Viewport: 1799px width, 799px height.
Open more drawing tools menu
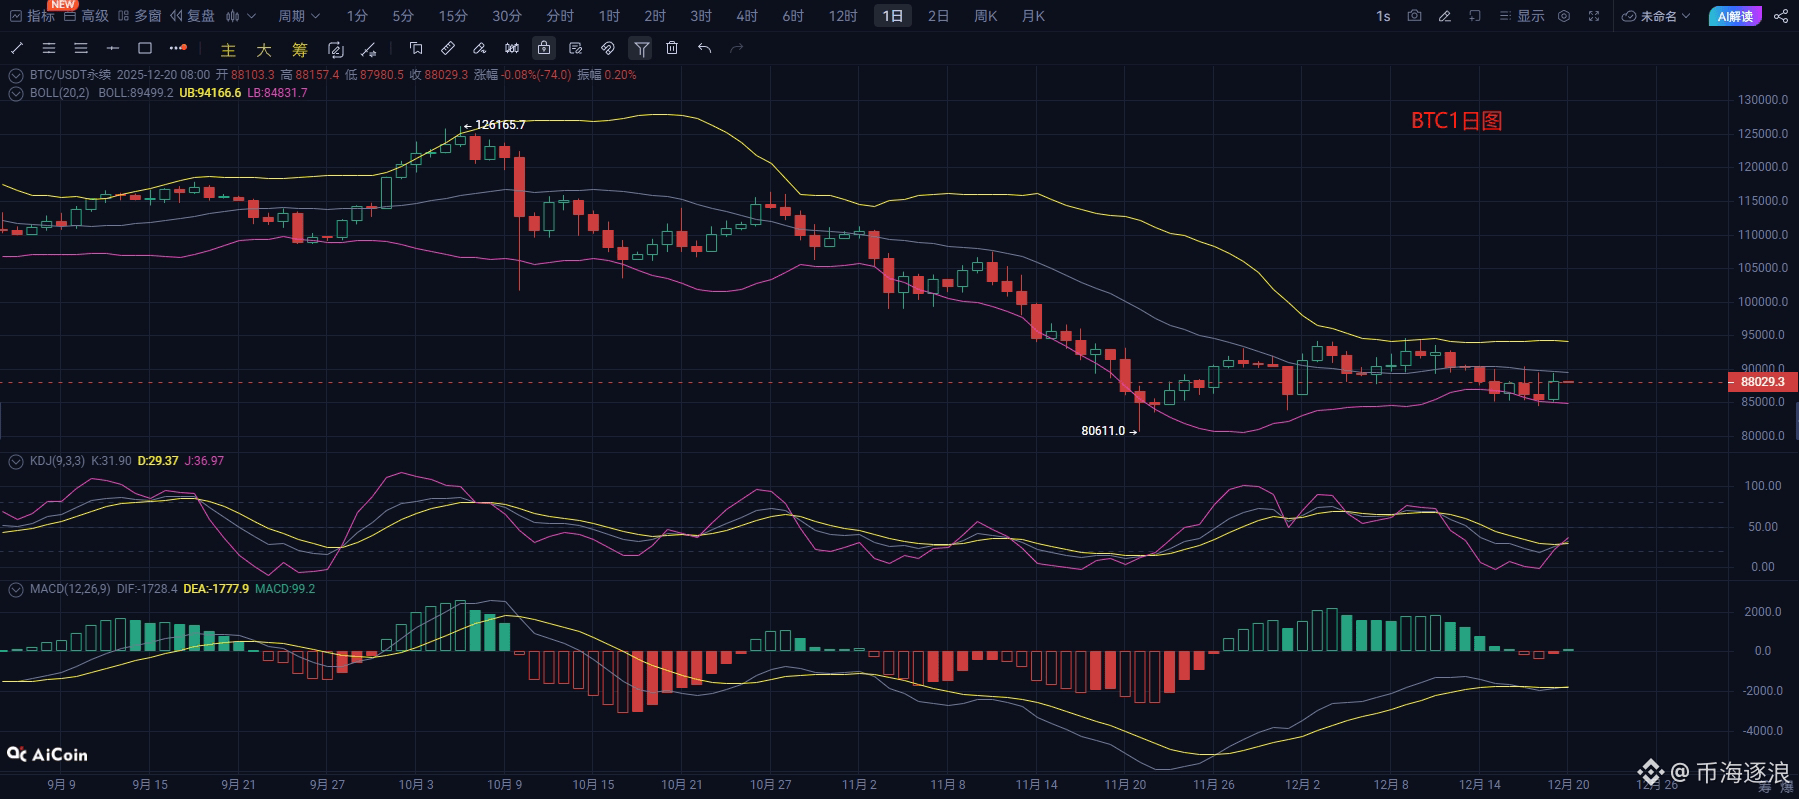(178, 48)
